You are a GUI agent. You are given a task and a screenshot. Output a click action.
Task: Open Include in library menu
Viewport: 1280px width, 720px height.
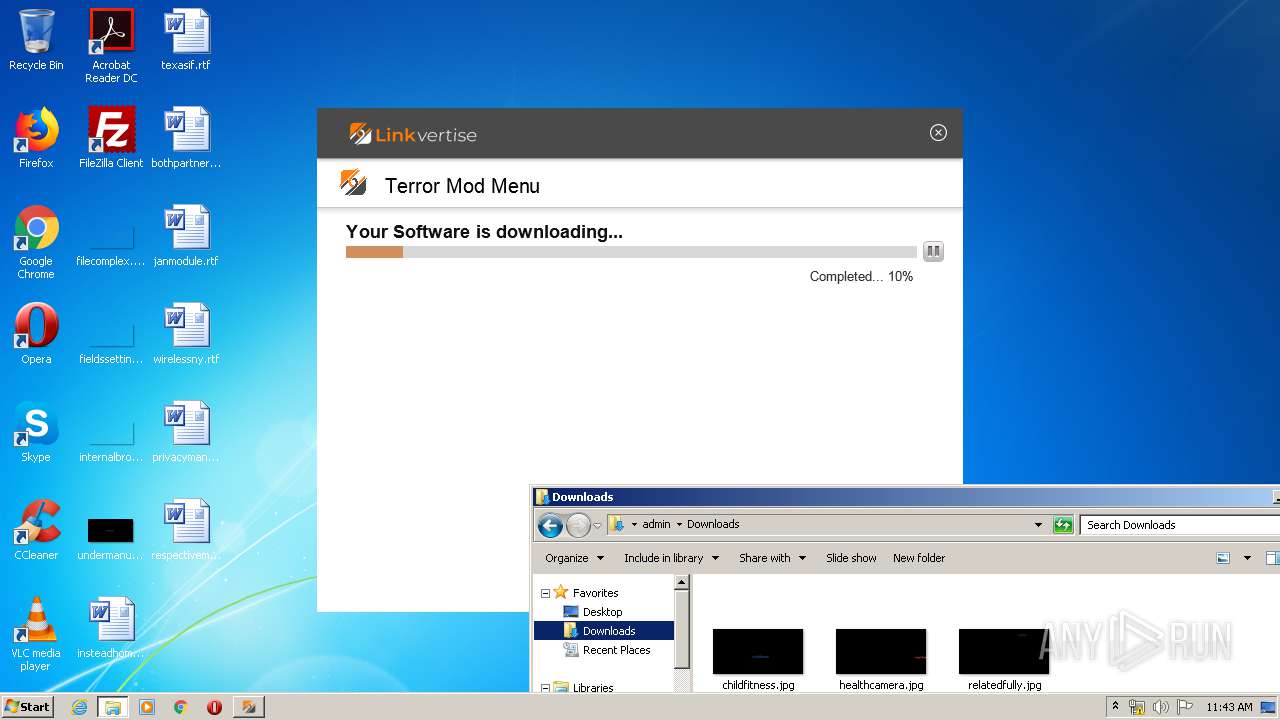coord(671,558)
